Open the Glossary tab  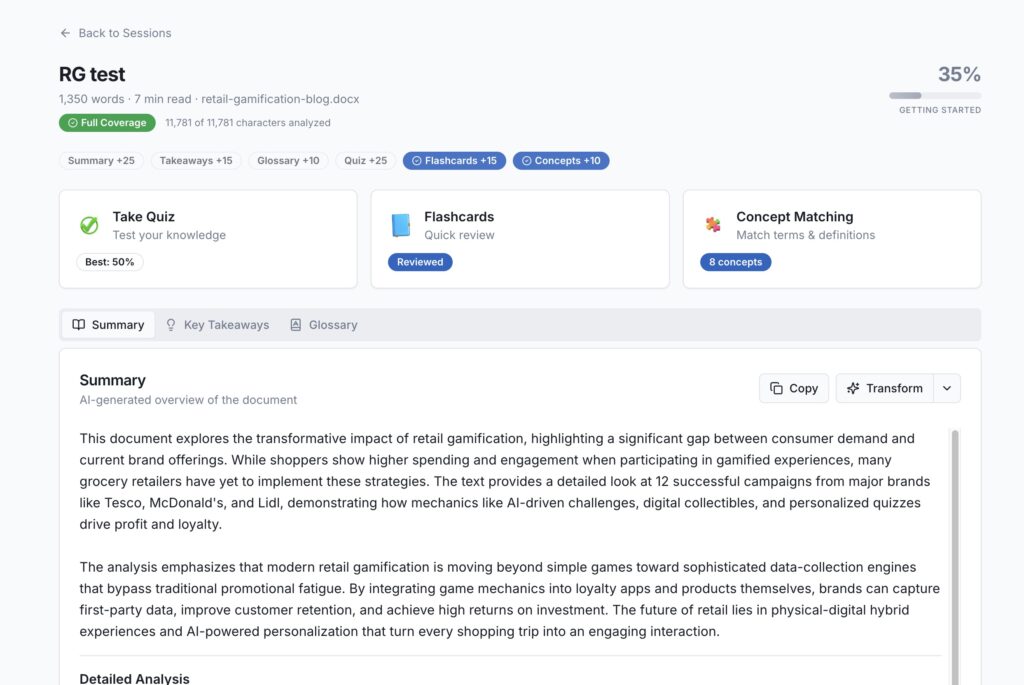(x=323, y=325)
